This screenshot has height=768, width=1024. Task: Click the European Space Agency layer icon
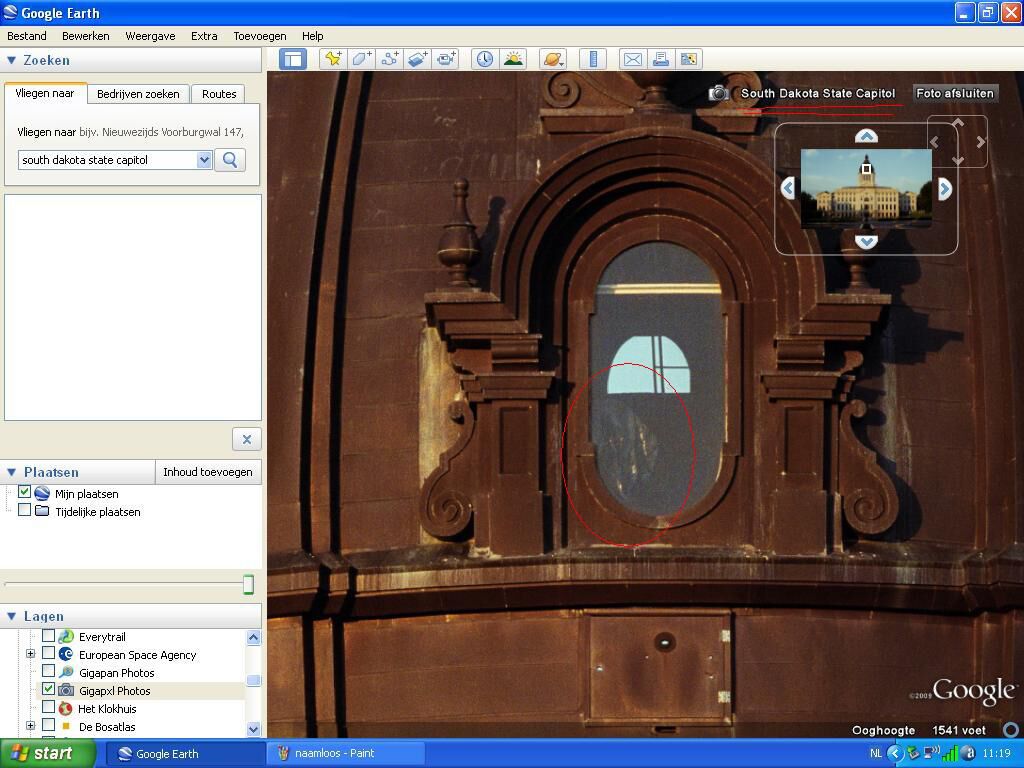pyautogui.click(x=66, y=654)
